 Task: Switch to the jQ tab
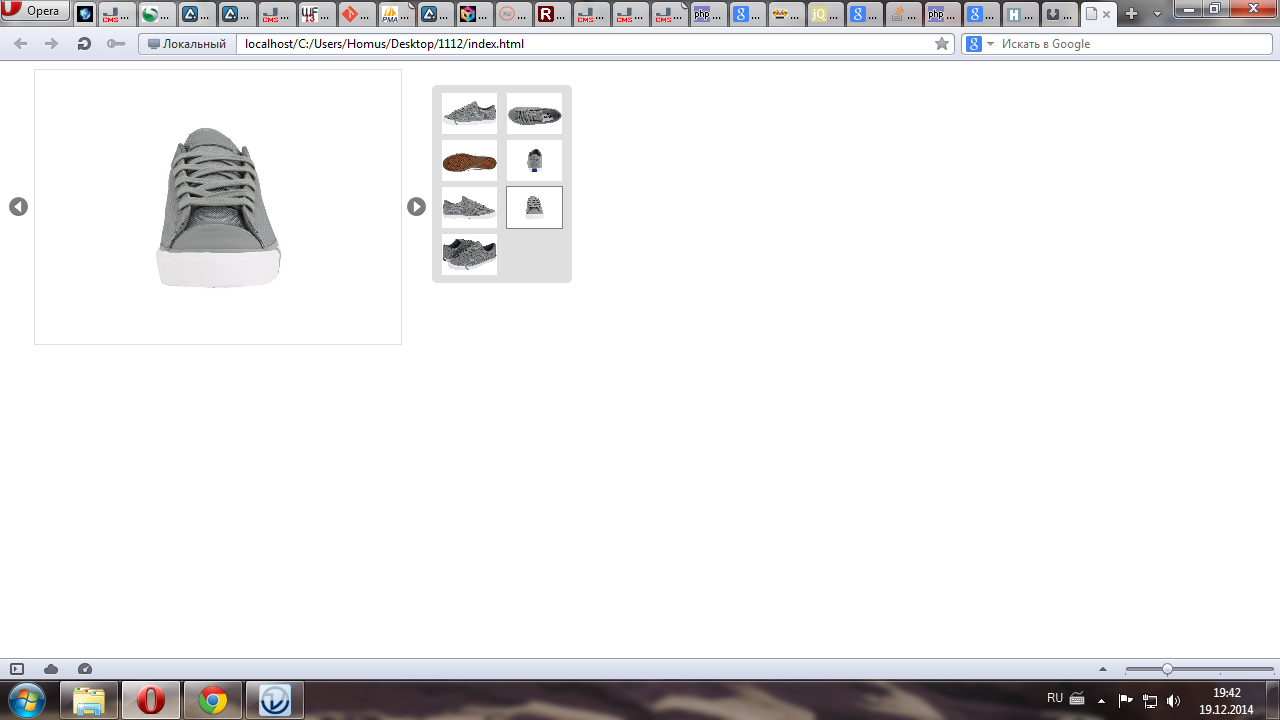[x=826, y=14]
